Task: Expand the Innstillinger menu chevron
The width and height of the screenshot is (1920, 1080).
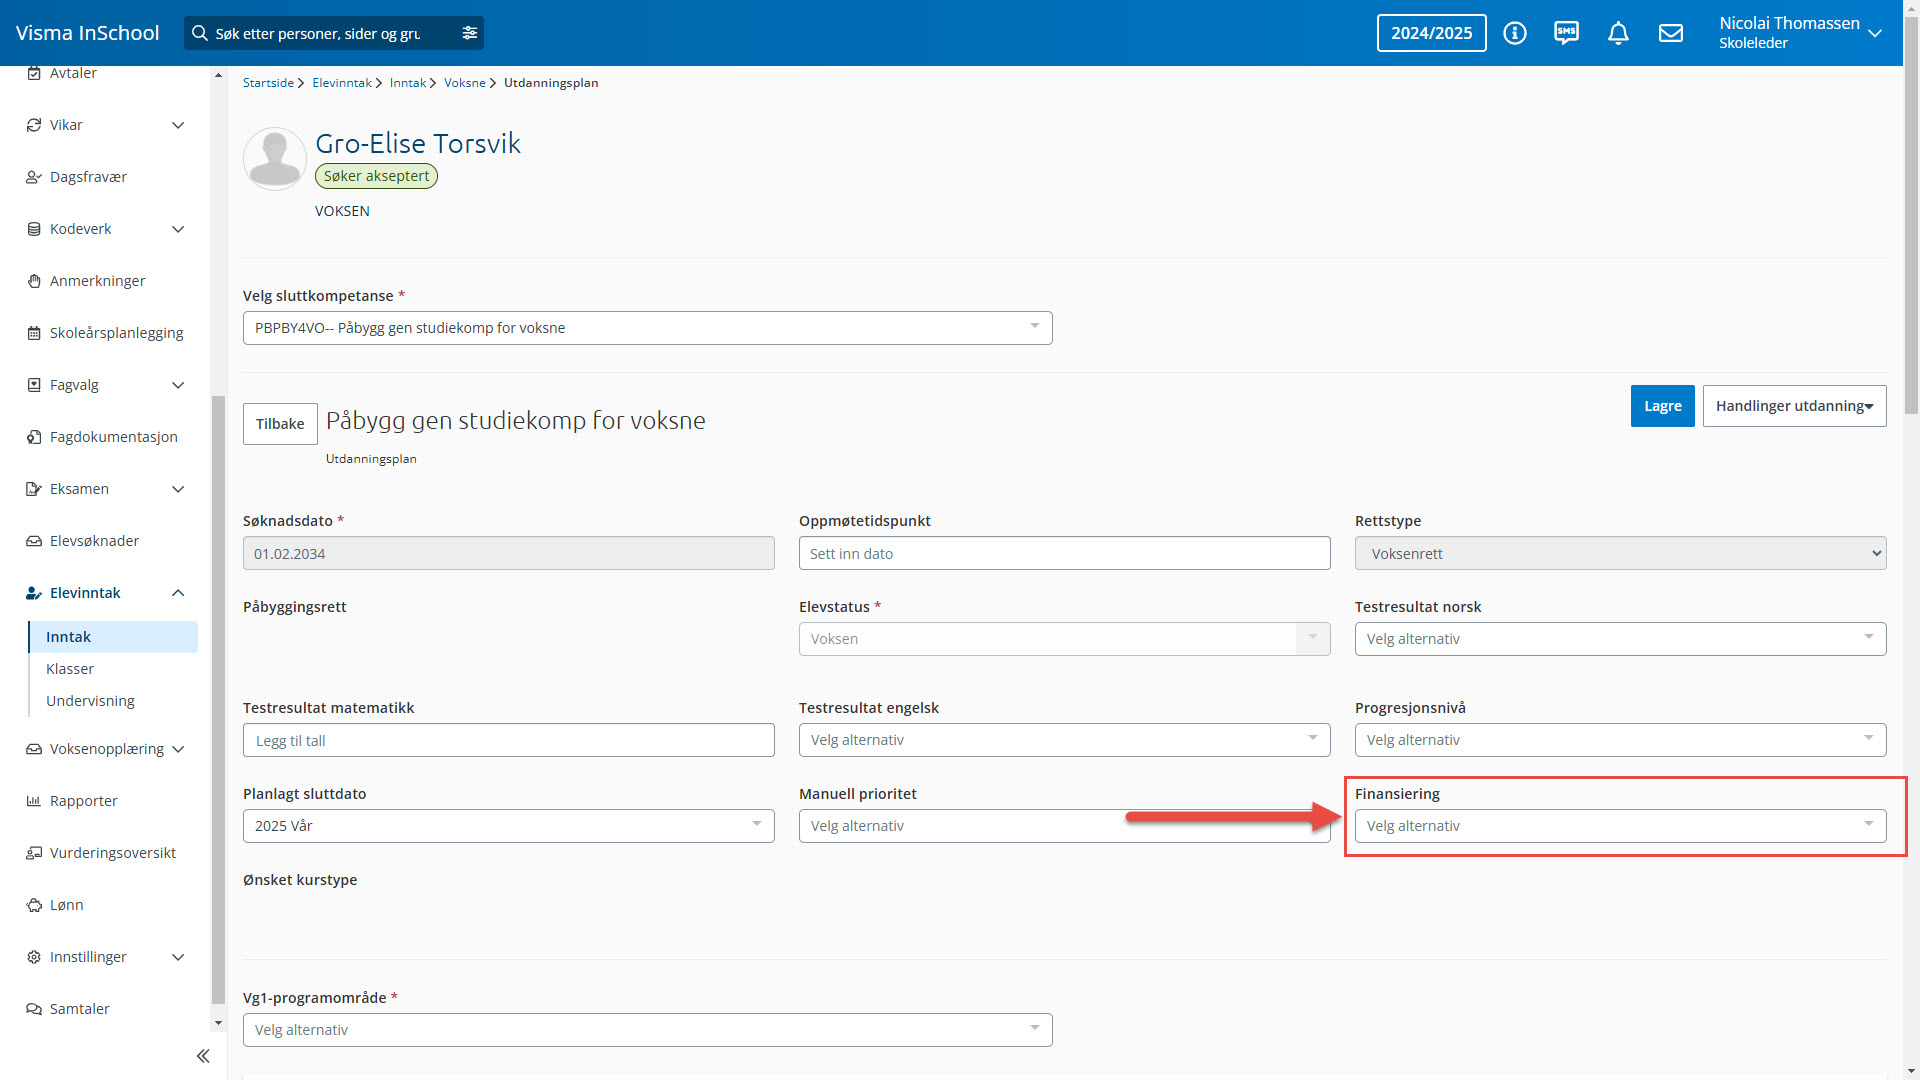Action: click(x=178, y=957)
